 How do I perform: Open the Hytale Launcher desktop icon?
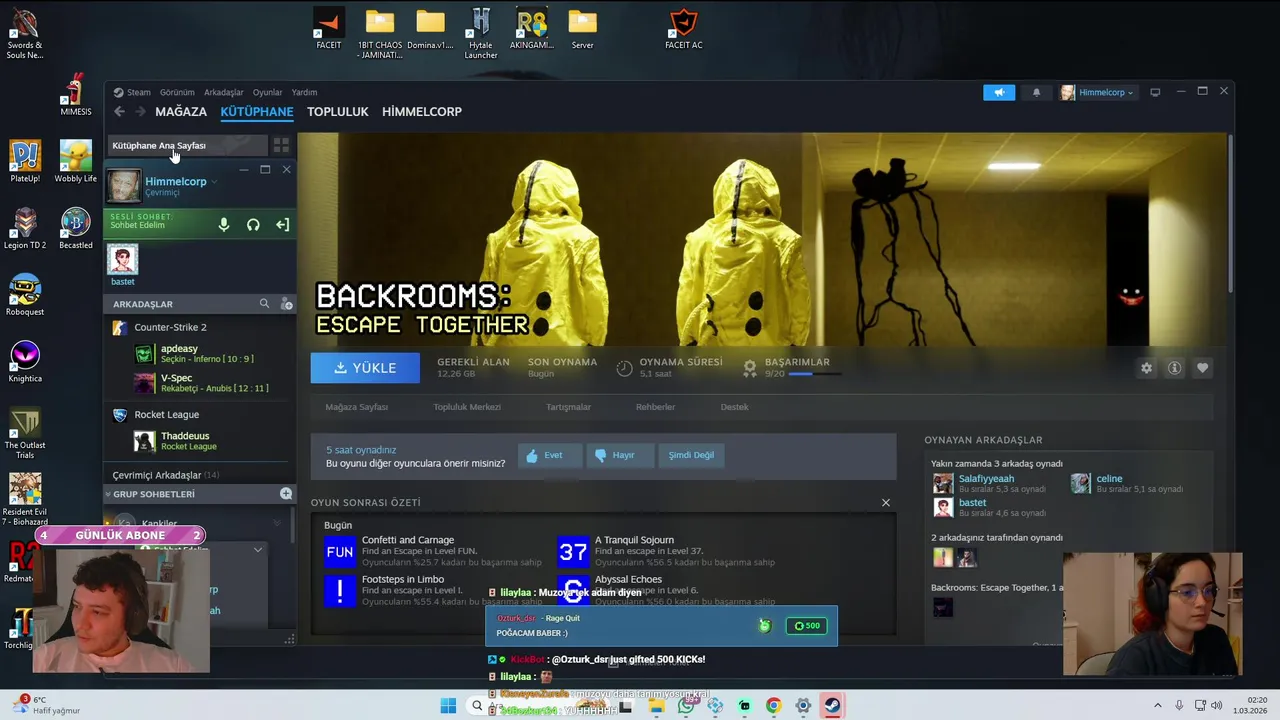click(x=481, y=33)
